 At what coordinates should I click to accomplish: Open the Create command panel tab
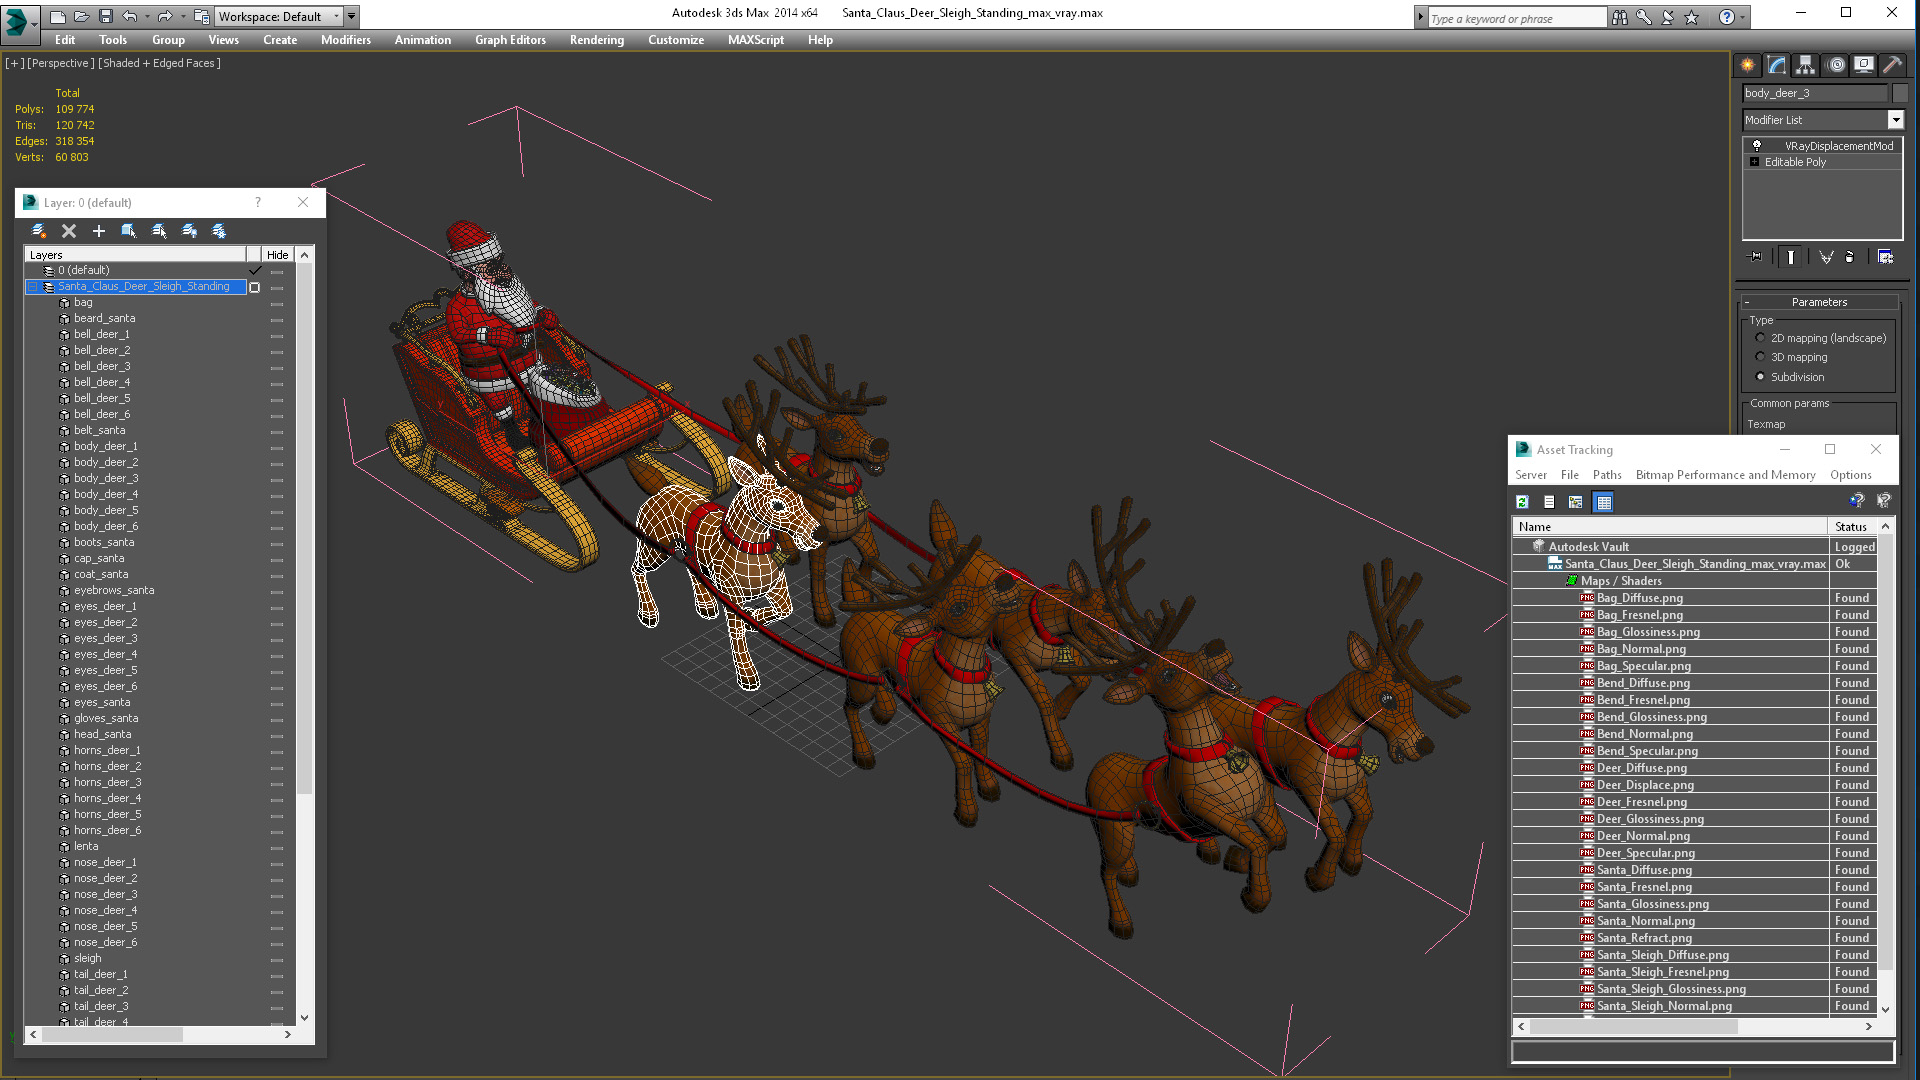click(x=1747, y=65)
